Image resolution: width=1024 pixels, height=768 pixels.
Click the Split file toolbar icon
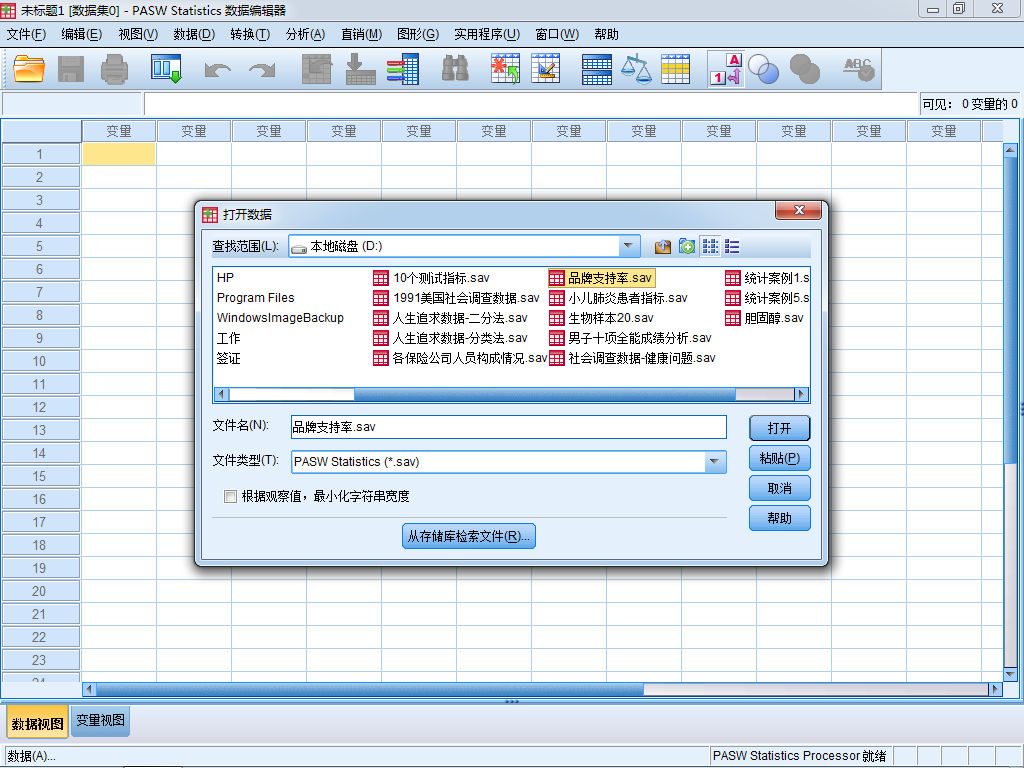pos(596,69)
